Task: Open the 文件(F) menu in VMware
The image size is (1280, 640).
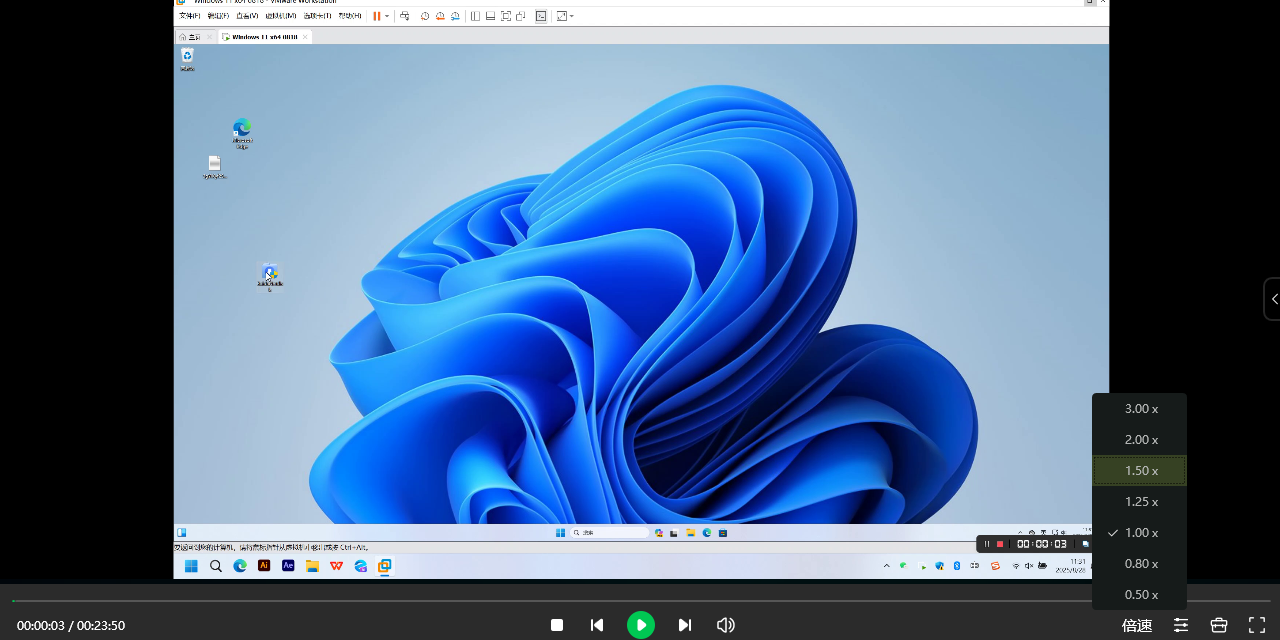Action: point(189,16)
